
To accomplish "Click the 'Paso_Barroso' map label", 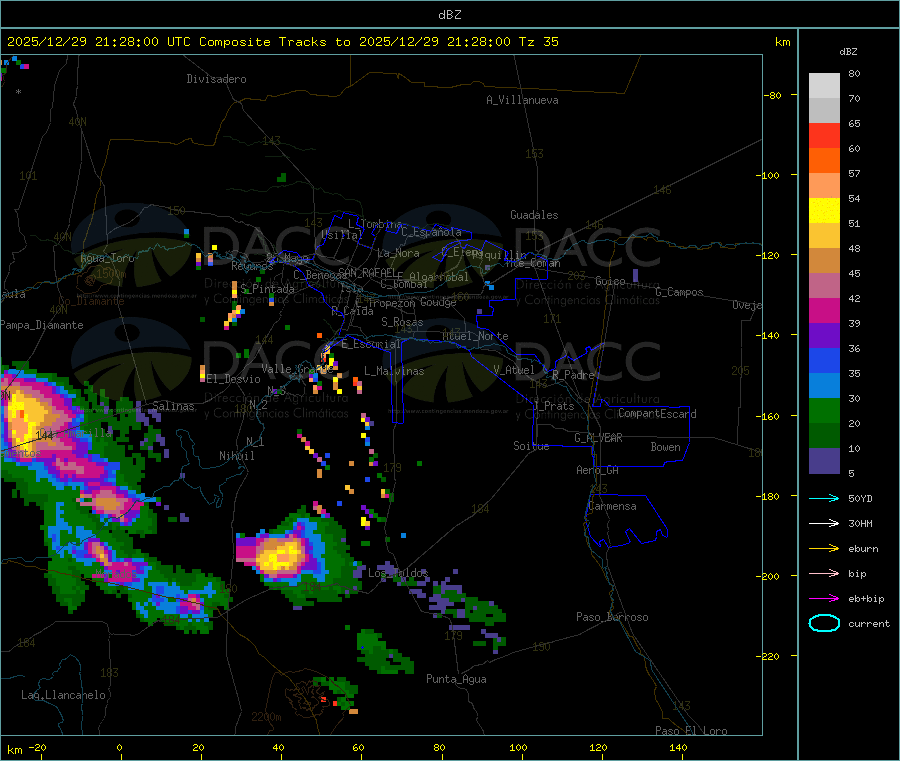I will [612, 617].
